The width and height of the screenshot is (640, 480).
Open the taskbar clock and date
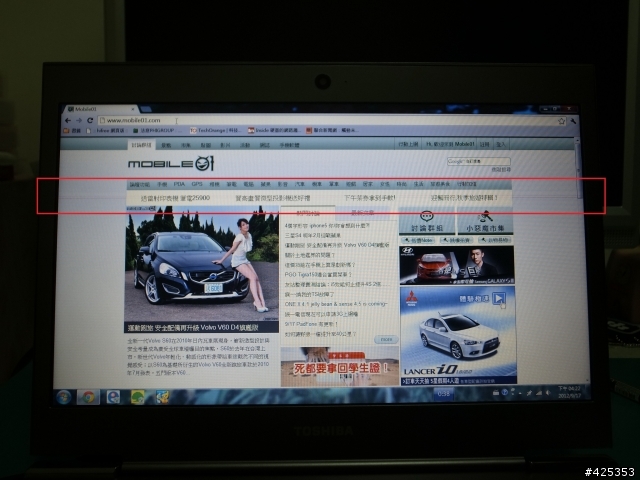(x=569, y=392)
